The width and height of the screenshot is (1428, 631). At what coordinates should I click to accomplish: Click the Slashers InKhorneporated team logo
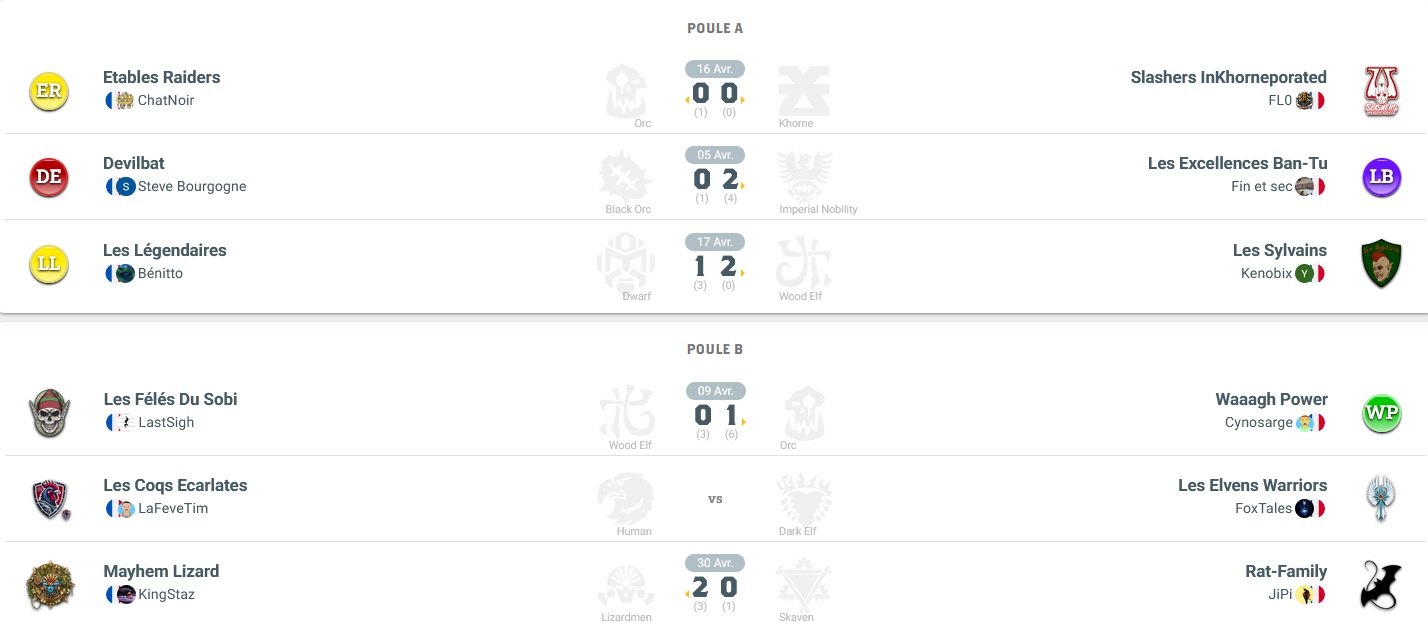click(x=1381, y=91)
